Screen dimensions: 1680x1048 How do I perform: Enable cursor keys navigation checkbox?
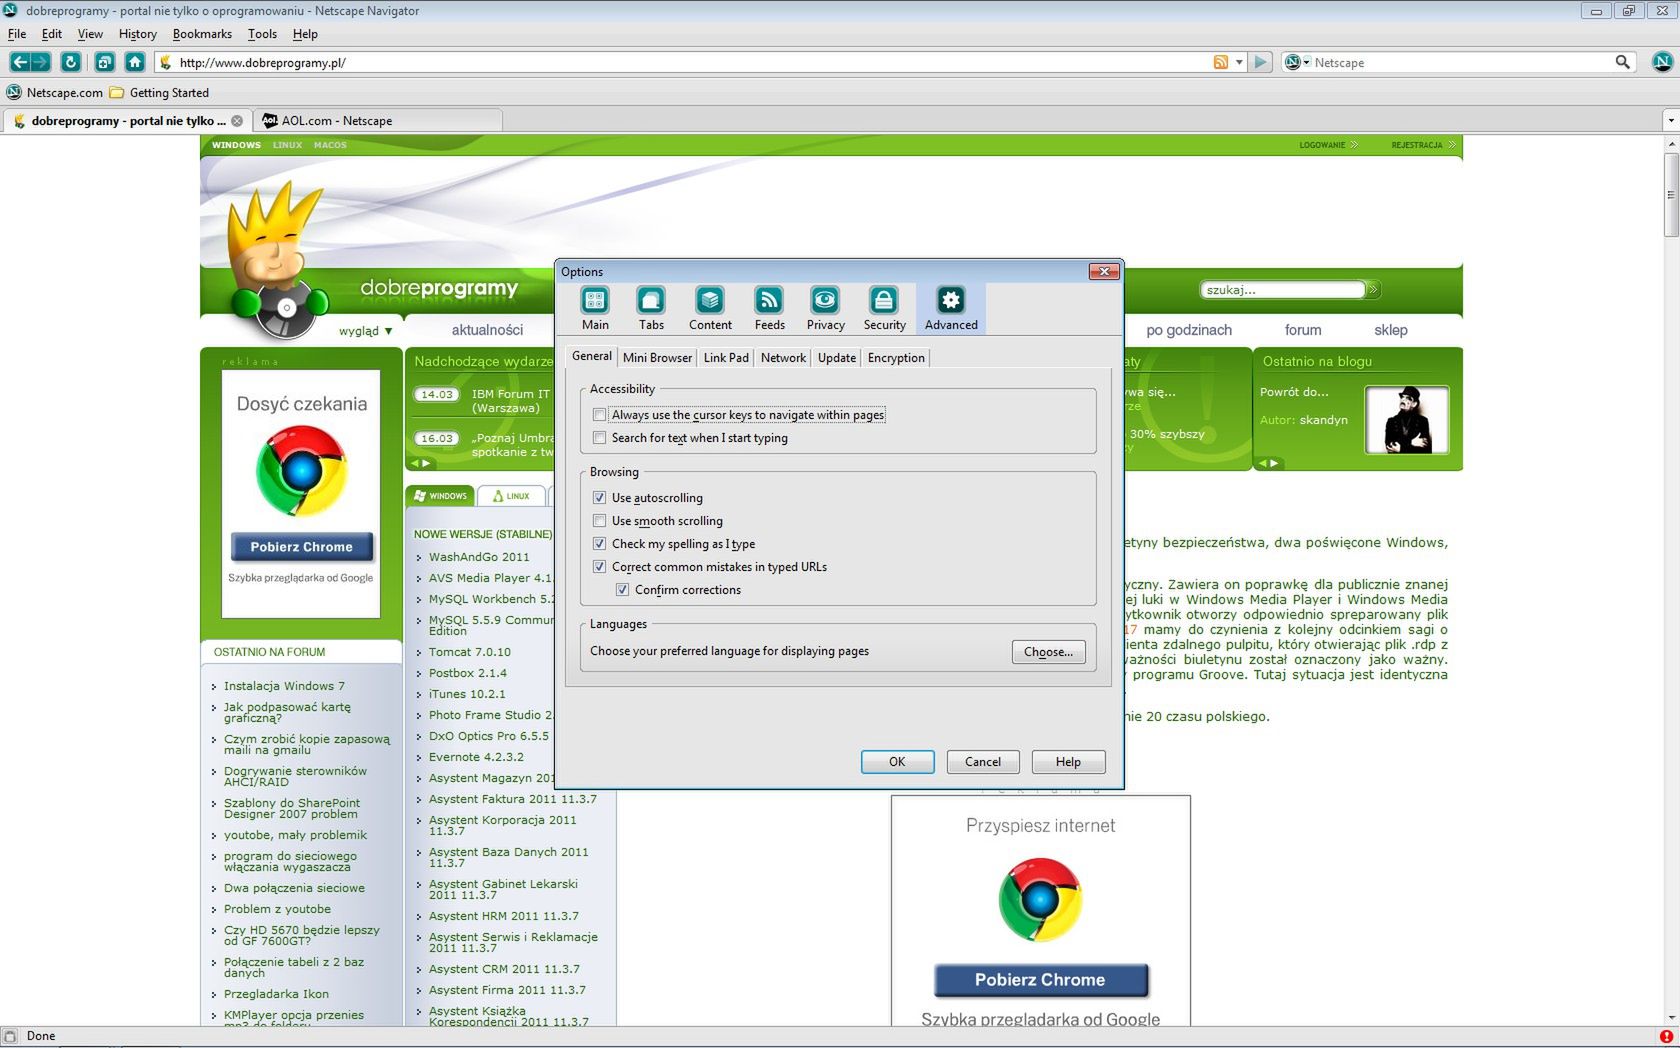[x=600, y=415]
